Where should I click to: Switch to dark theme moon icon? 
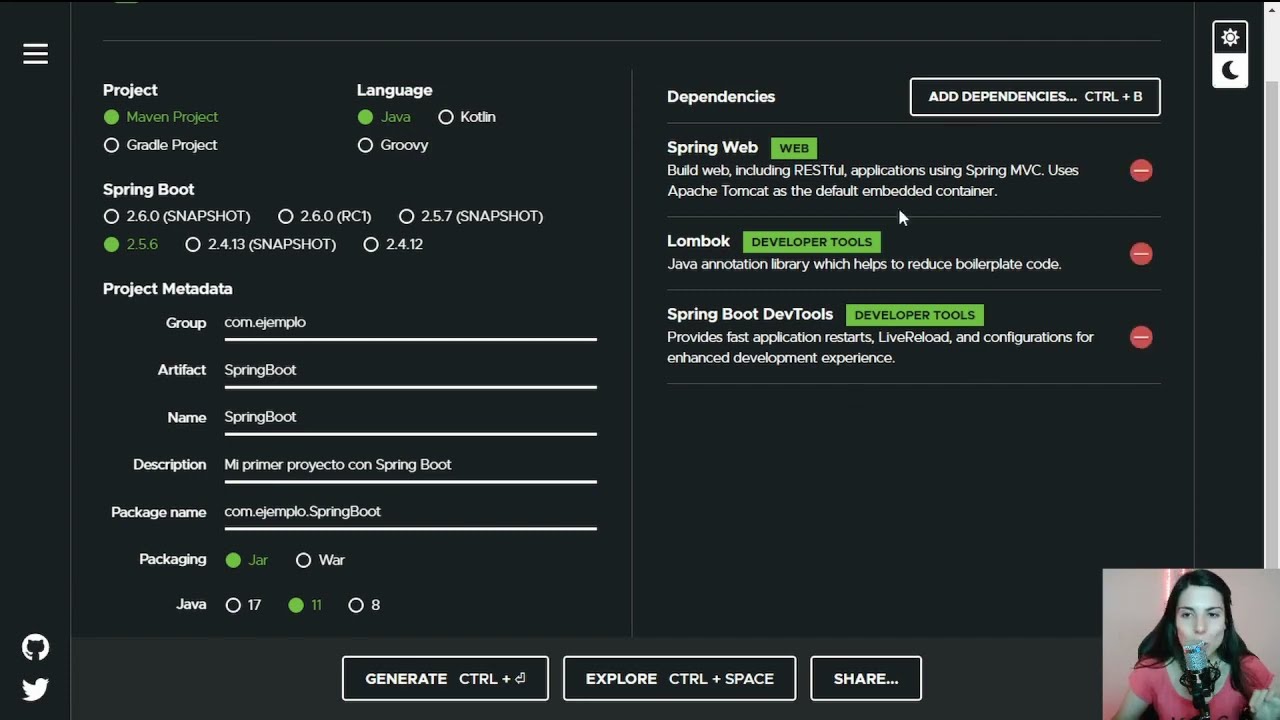tap(1230, 71)
